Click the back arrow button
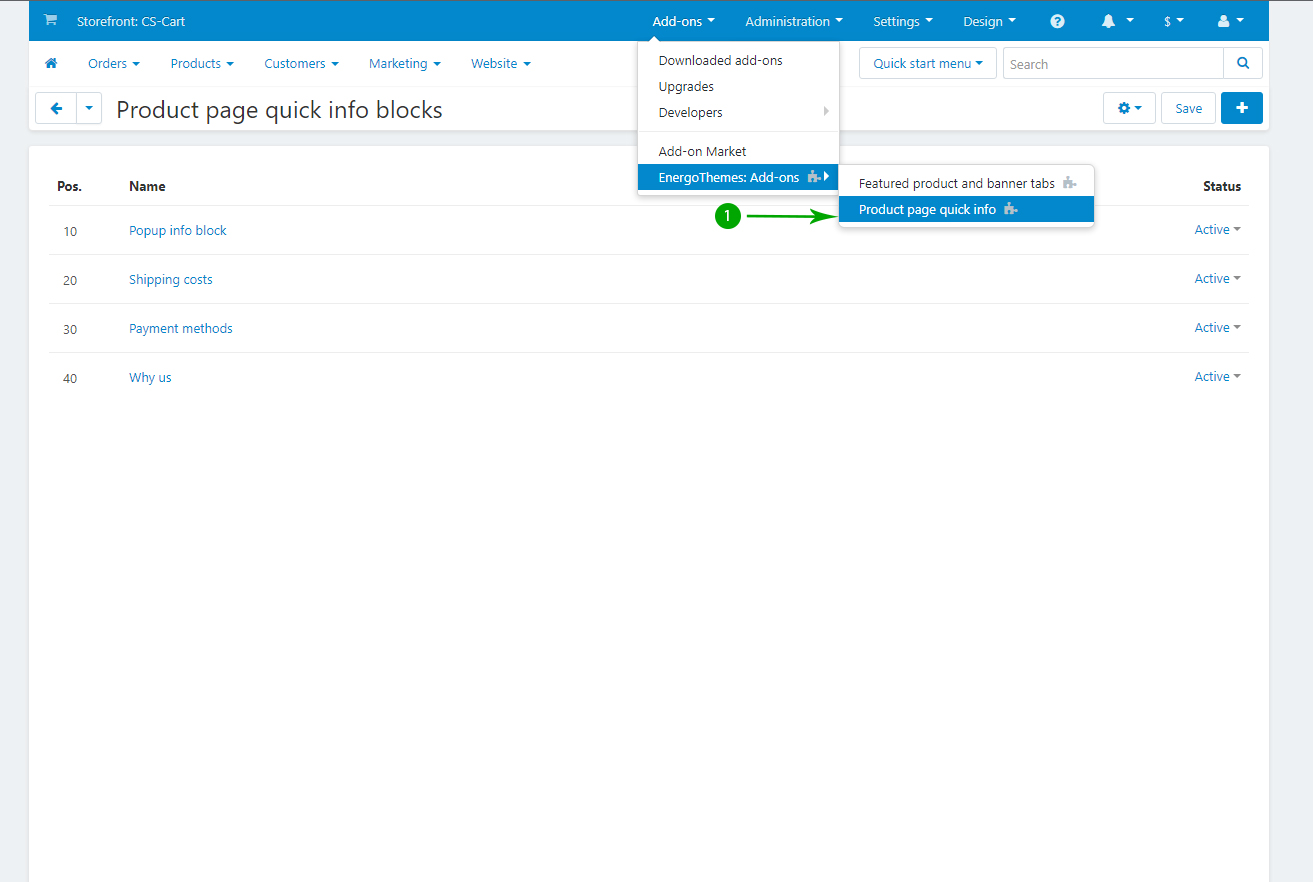Image resolution: width=1313 pixels, height=882 pixels. [56, 108]
